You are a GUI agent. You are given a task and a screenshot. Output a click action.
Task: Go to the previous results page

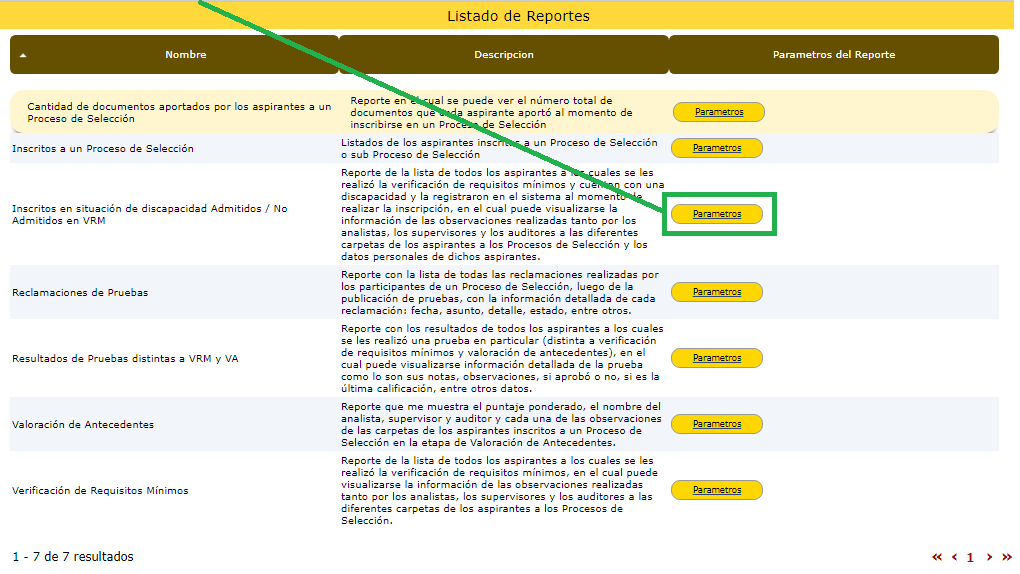pos(954,557)
